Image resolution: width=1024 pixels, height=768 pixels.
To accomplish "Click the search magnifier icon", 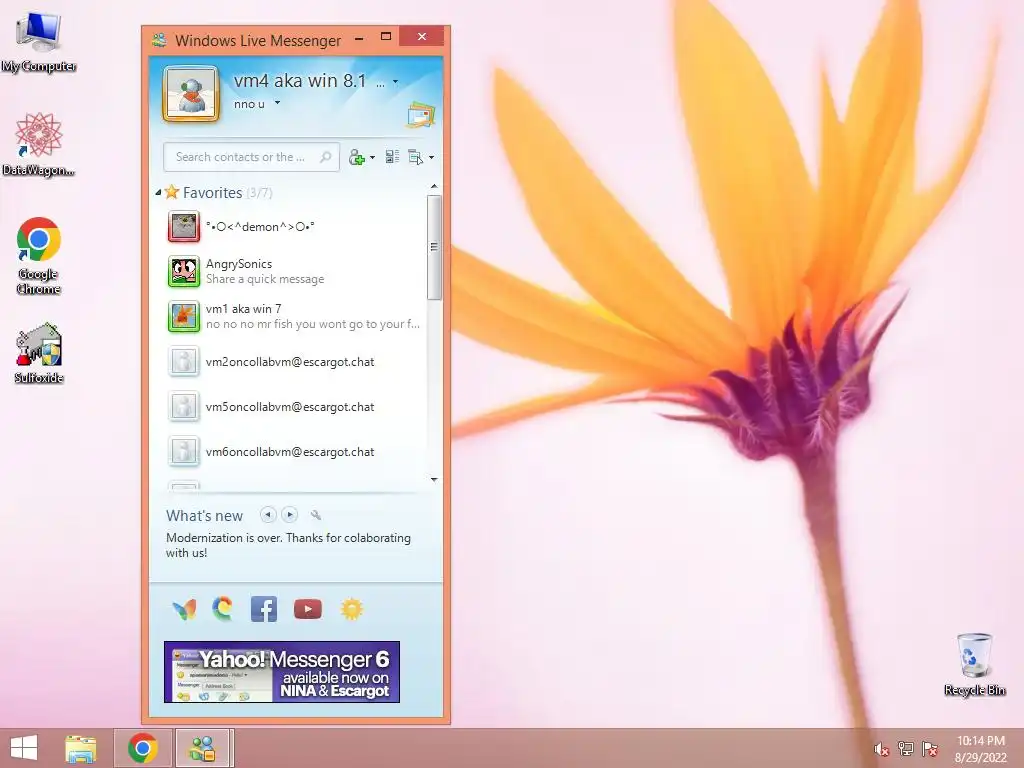I will (325, 157).
